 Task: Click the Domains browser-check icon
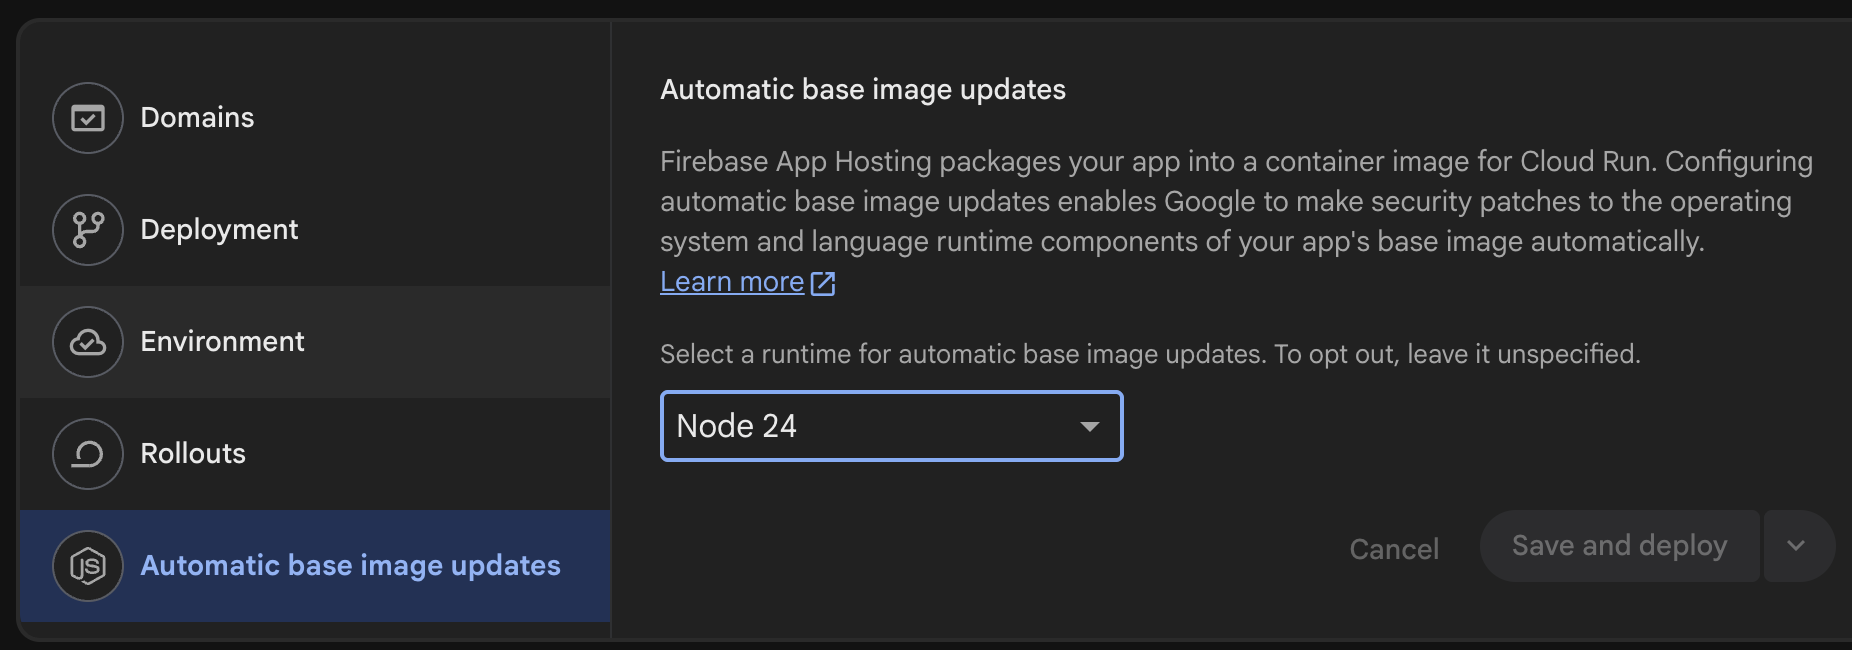pos(88,118)
